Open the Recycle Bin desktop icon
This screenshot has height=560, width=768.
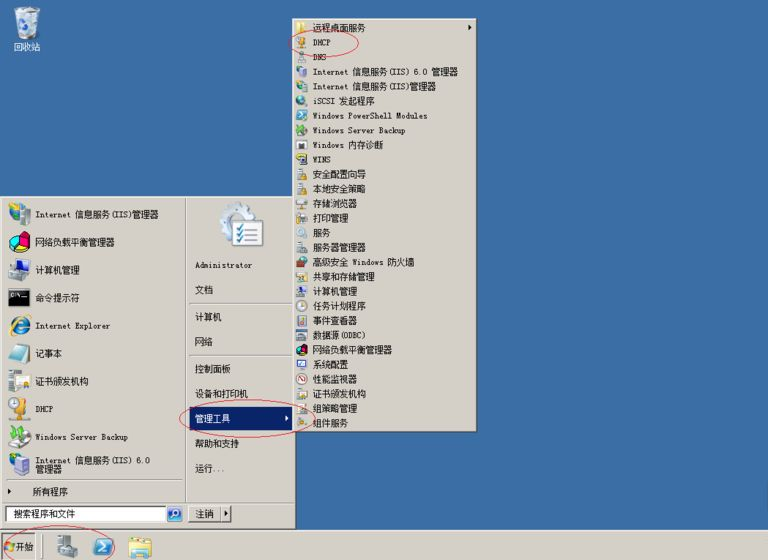(x=27, y=24)
